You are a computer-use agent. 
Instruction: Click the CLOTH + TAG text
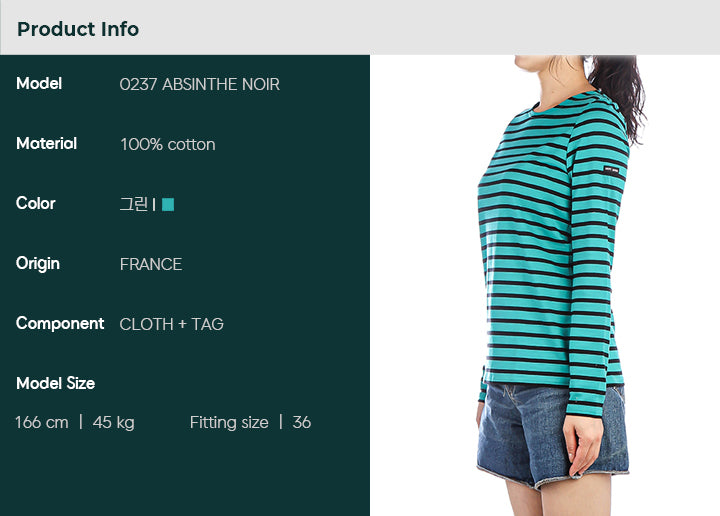pos(171,325)
